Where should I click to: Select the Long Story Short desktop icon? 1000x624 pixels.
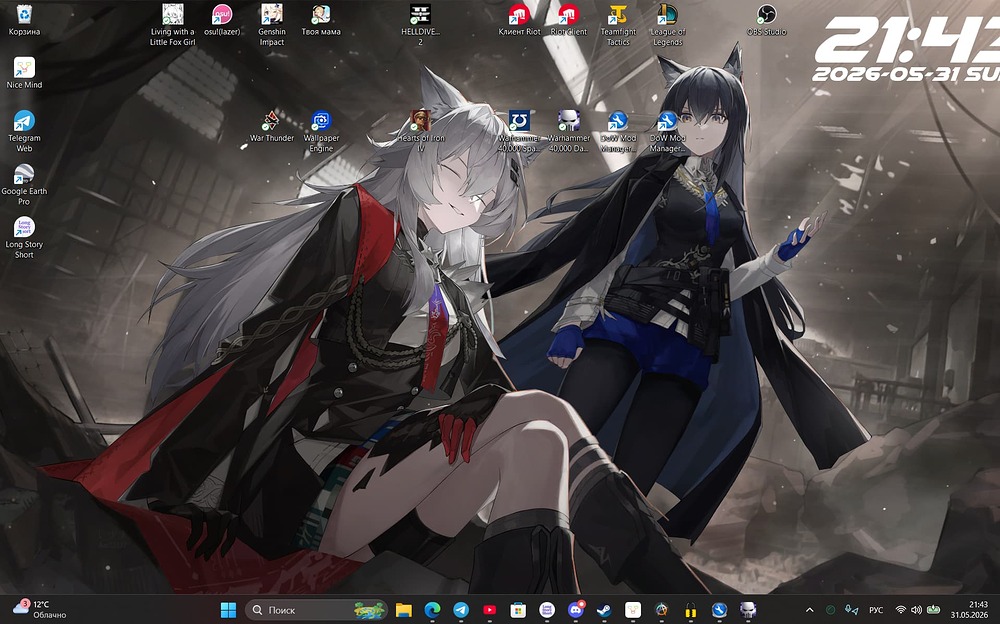[24, 237]
